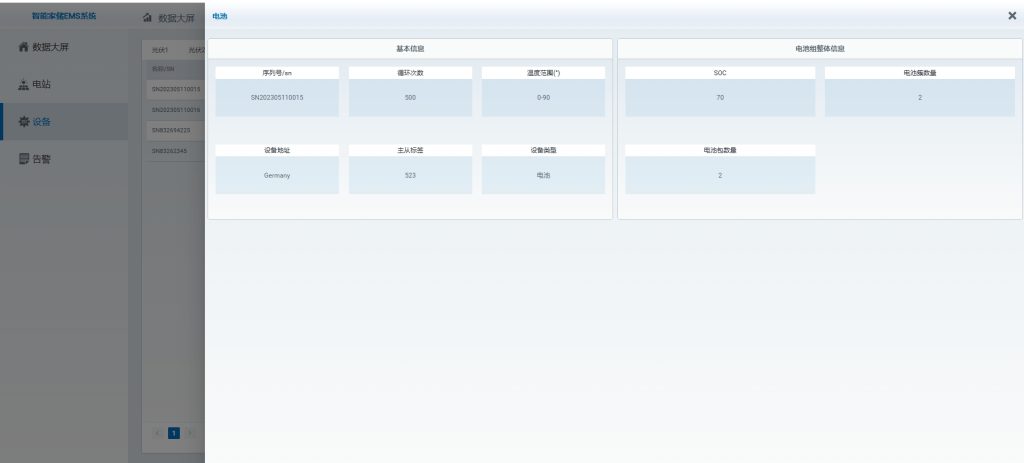The image size is (1024, 463).
Task: Switch to the 光伏1 tab
Action: [x=161, y=49]
